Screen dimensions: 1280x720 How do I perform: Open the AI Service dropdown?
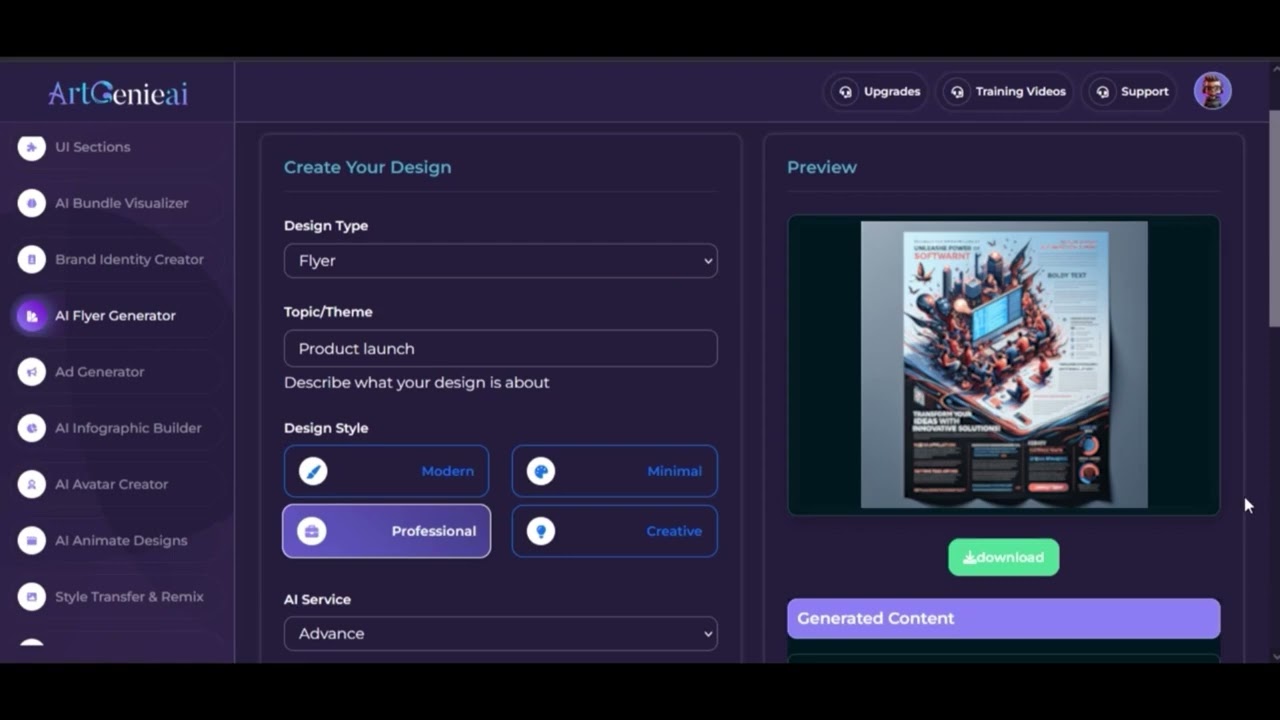point(500,634)
